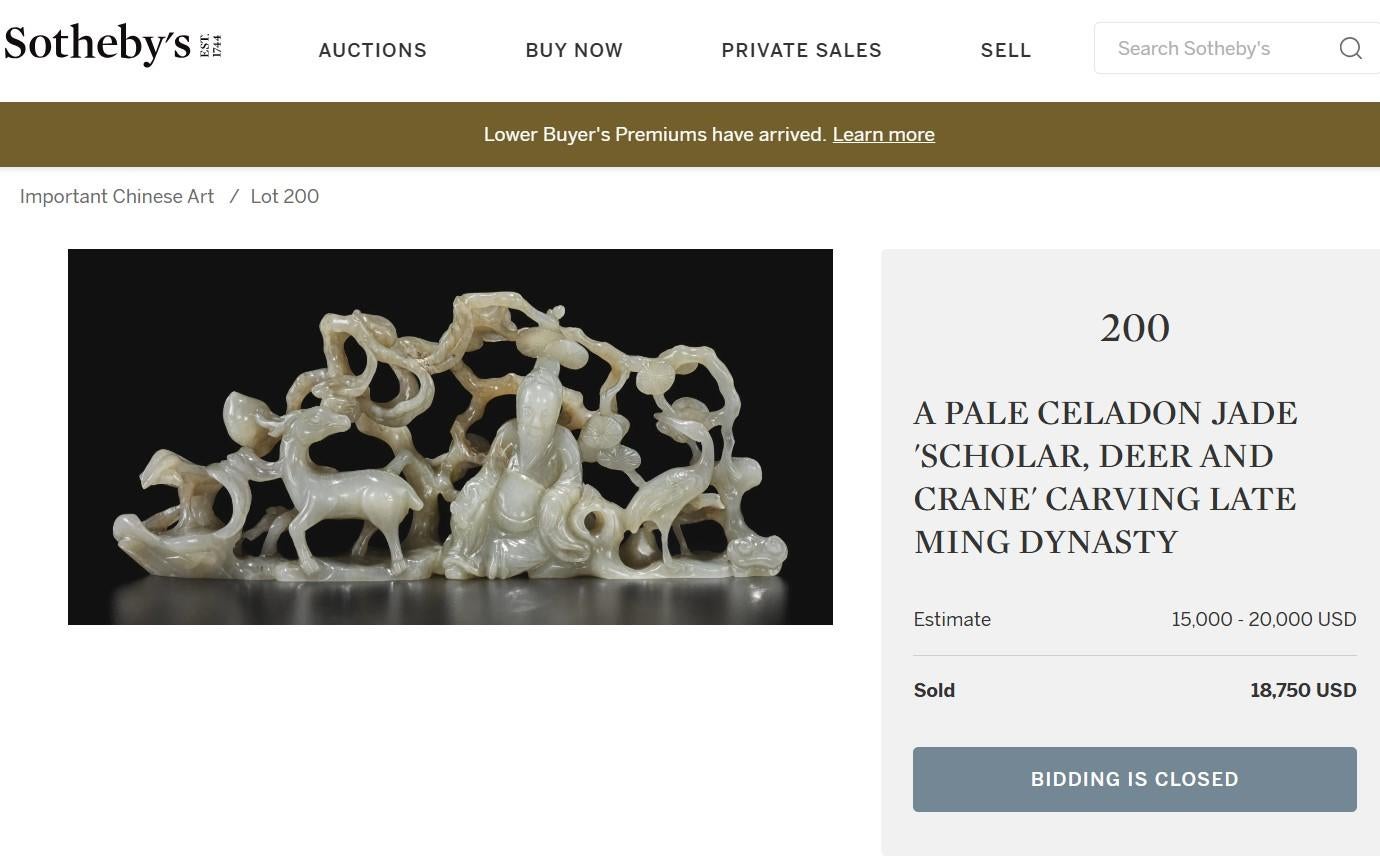Screen dimensions: 1380x862
Task: Click the Estimate label
Action: click(952, 619)
